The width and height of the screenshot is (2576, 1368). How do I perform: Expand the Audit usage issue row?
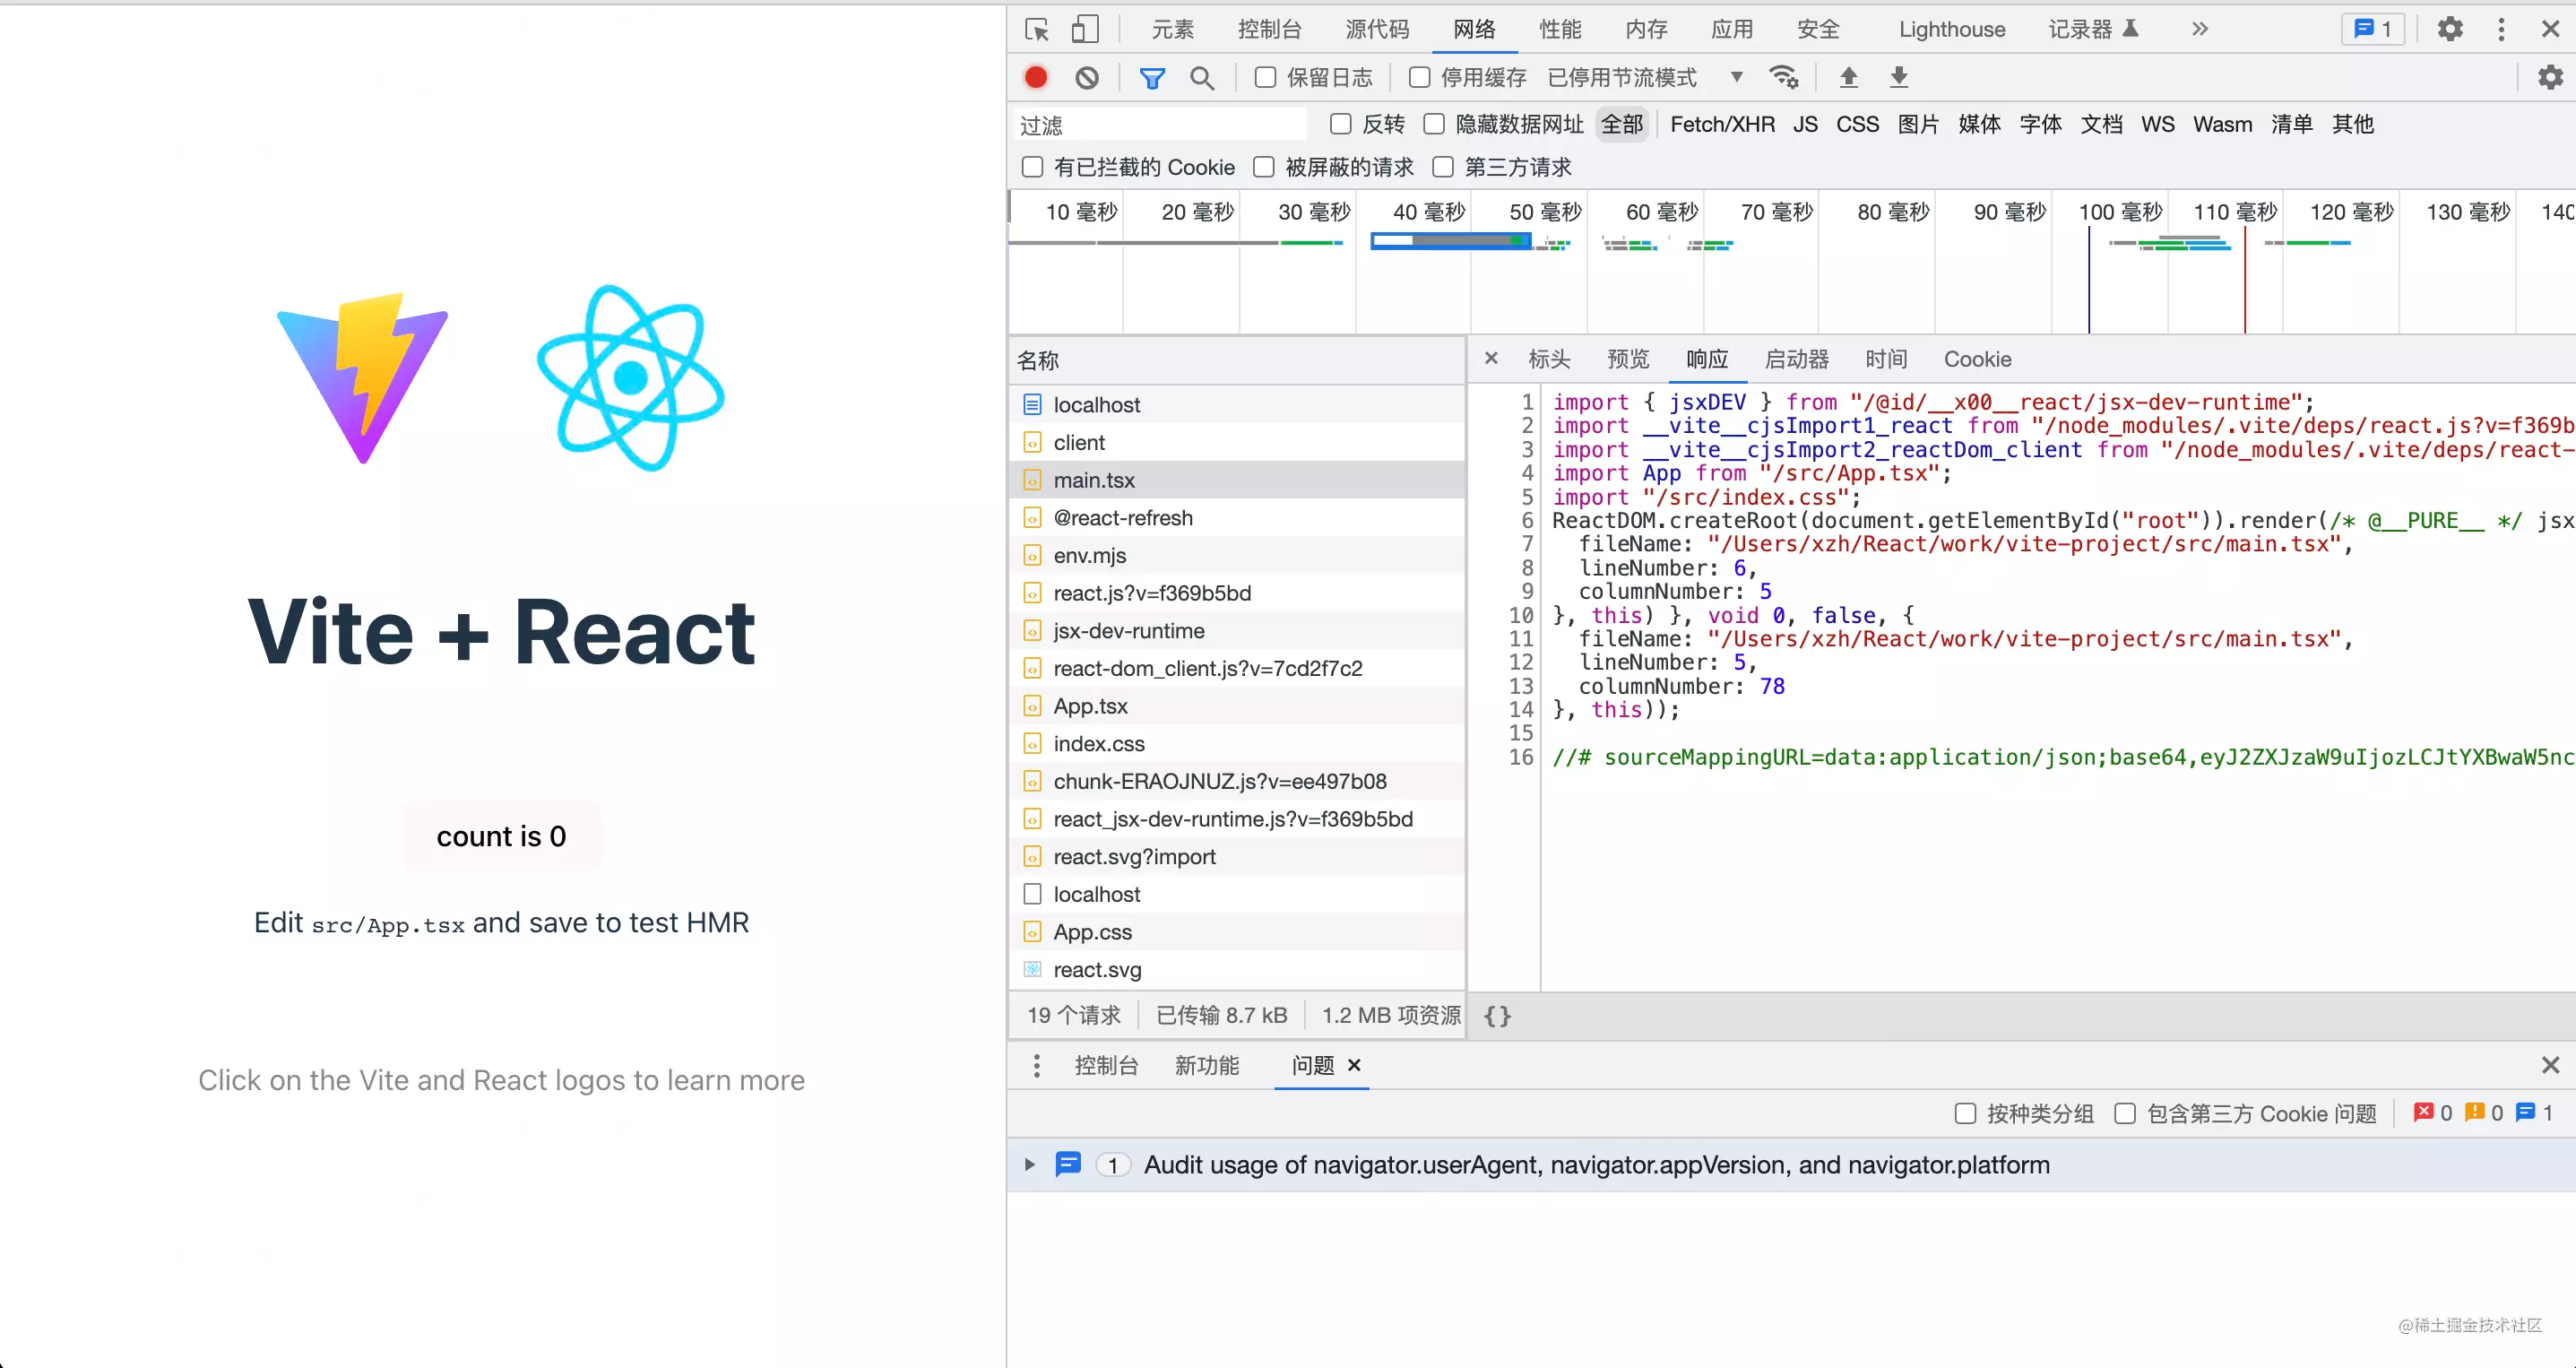tap(1029, 1164)
